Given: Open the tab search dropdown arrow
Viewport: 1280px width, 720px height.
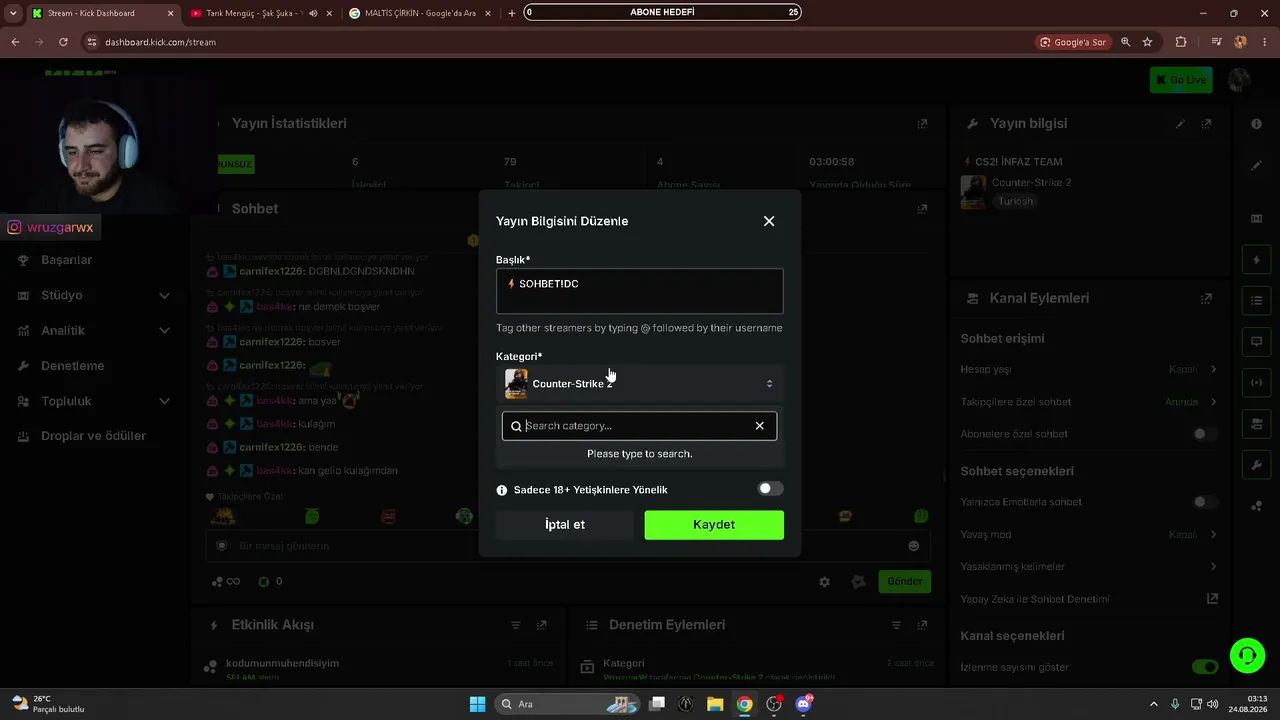Looking at the screenshot, I should 12,13.
